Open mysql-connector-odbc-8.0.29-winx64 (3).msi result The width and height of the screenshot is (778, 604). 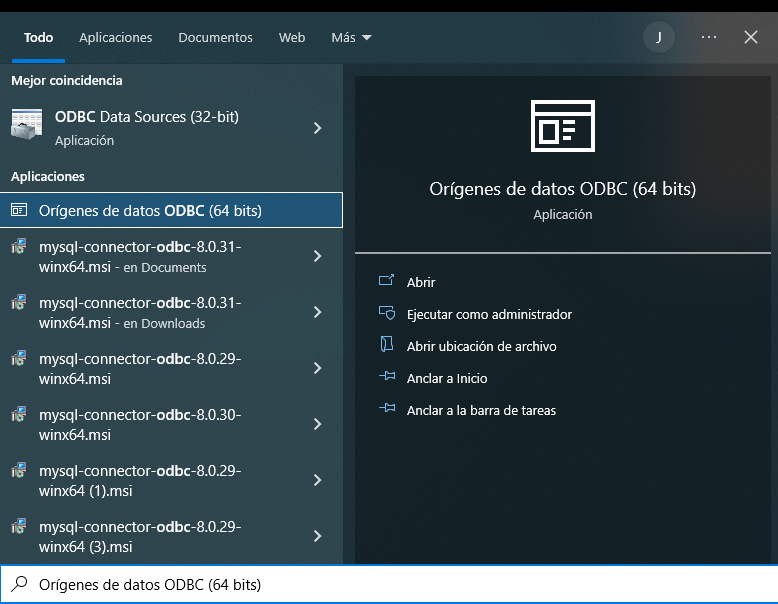click(x=171, y=537)
